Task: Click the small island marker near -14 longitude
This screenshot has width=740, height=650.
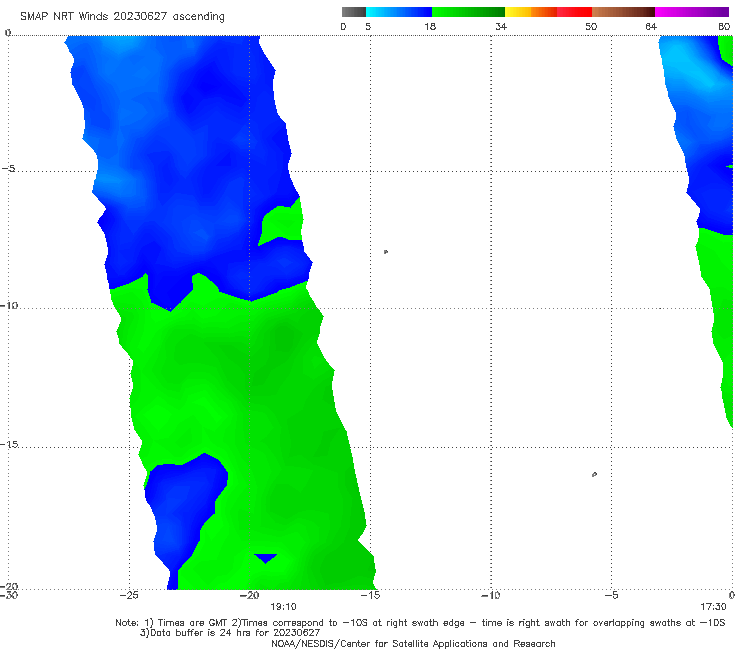Action: 386,252
